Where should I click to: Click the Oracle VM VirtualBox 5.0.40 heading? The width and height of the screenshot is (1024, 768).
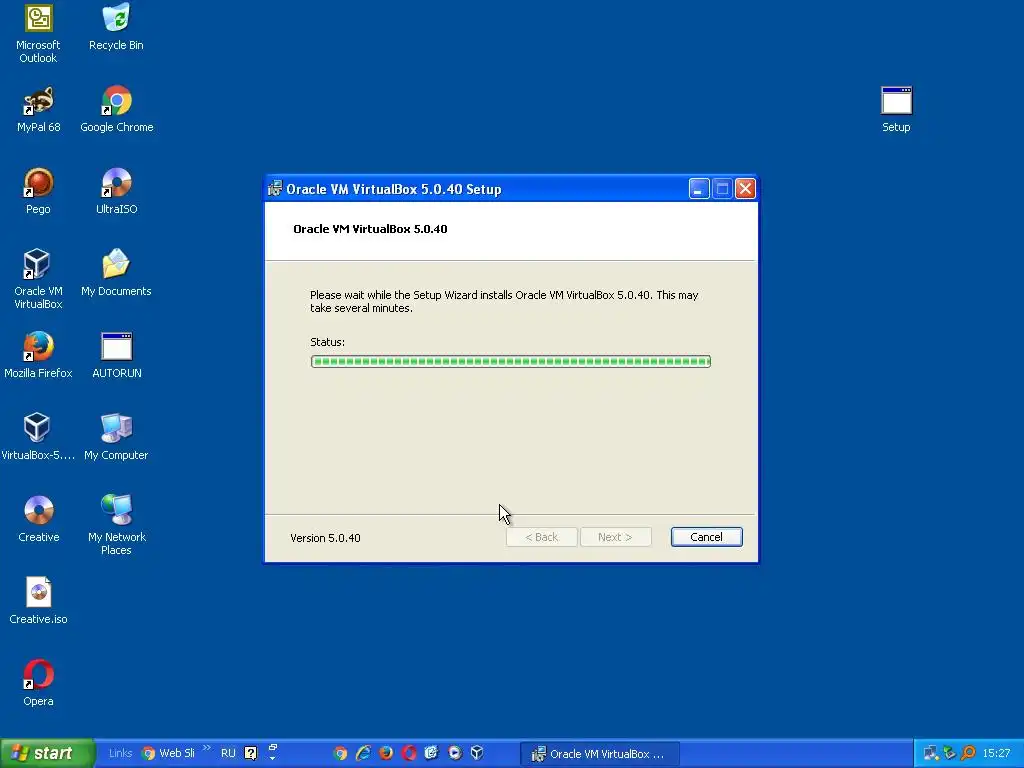pos(370,229)
